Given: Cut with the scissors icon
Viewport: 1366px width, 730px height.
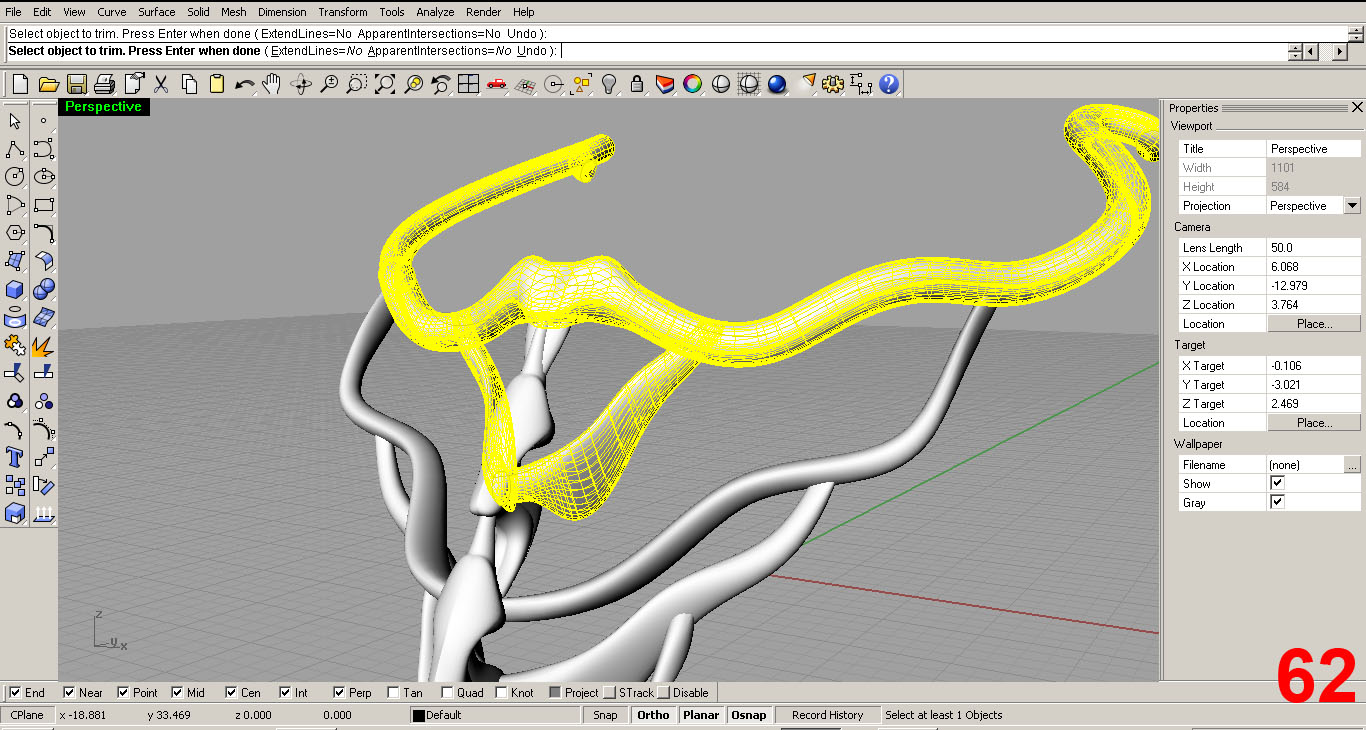Looking at the screenshot, I should pyautogui.click(x=160, y=85).
